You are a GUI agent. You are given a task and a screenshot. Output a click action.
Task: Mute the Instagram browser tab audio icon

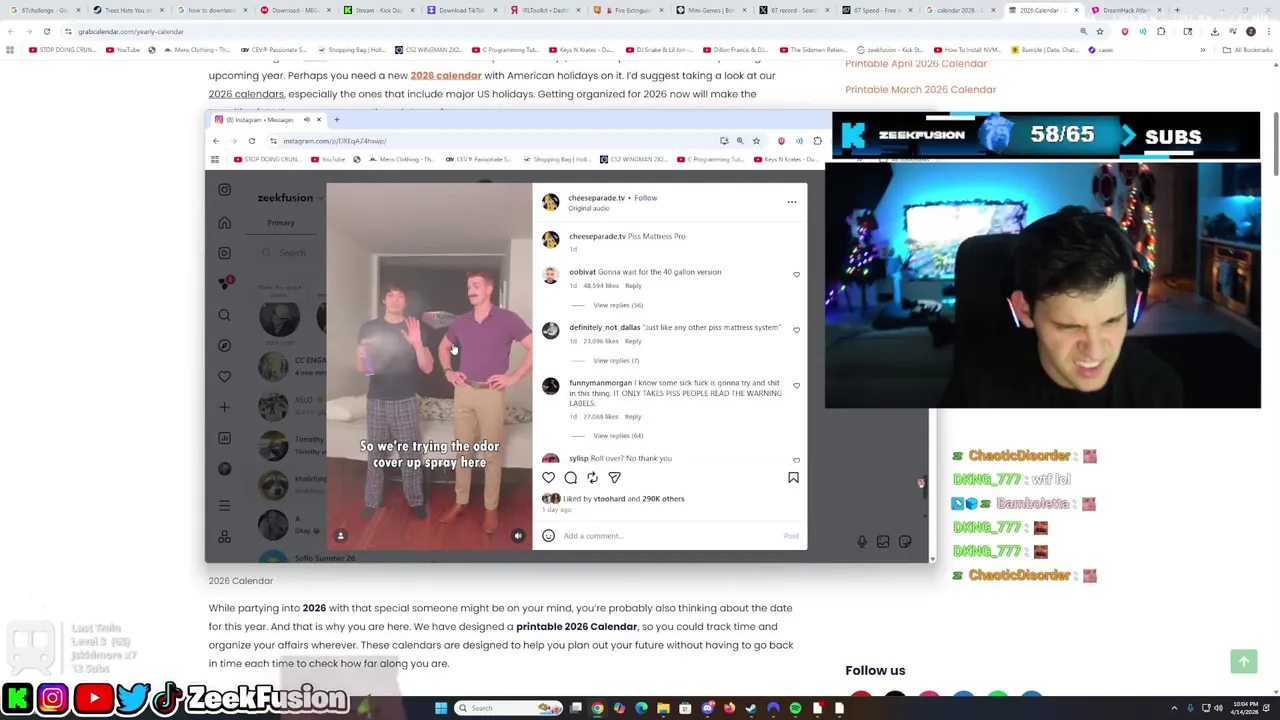[x=306, y=120]
